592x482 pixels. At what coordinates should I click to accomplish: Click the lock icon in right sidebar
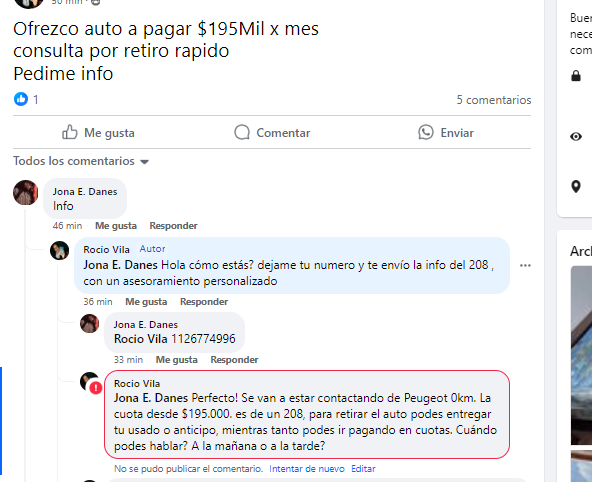click(x=576, y=75)
